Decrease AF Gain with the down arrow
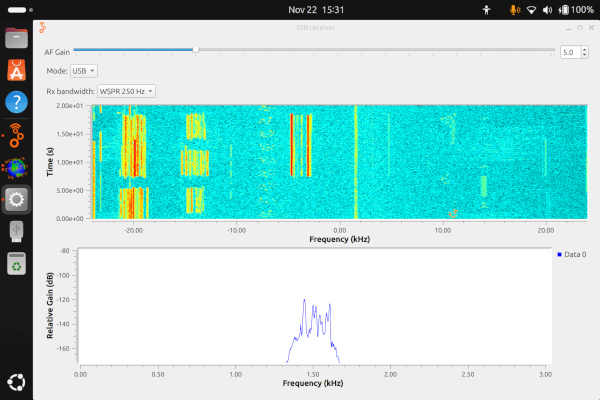 click(x=584, y=55)
